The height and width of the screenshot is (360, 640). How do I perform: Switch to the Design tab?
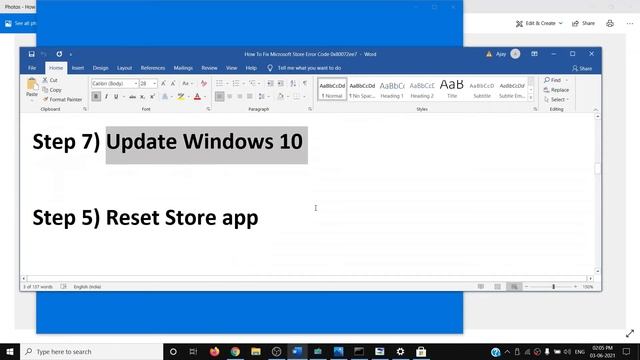pyautogui.click(x=100, y=68)
